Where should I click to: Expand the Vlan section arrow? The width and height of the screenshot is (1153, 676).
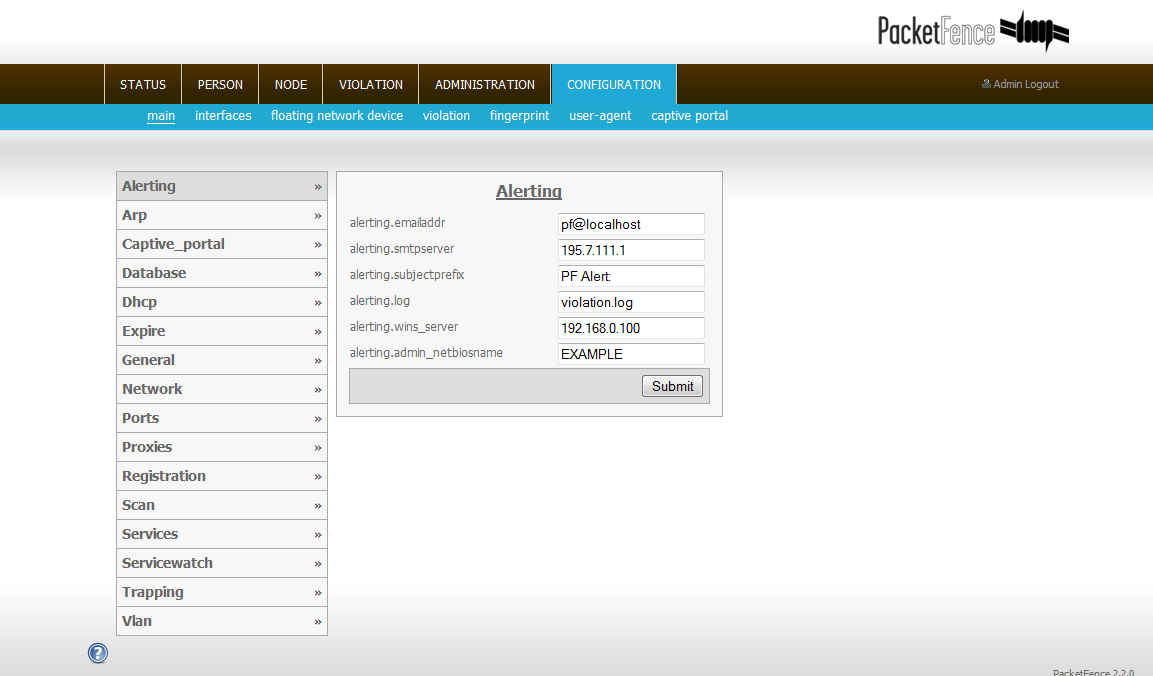click(x=318, y=622)
